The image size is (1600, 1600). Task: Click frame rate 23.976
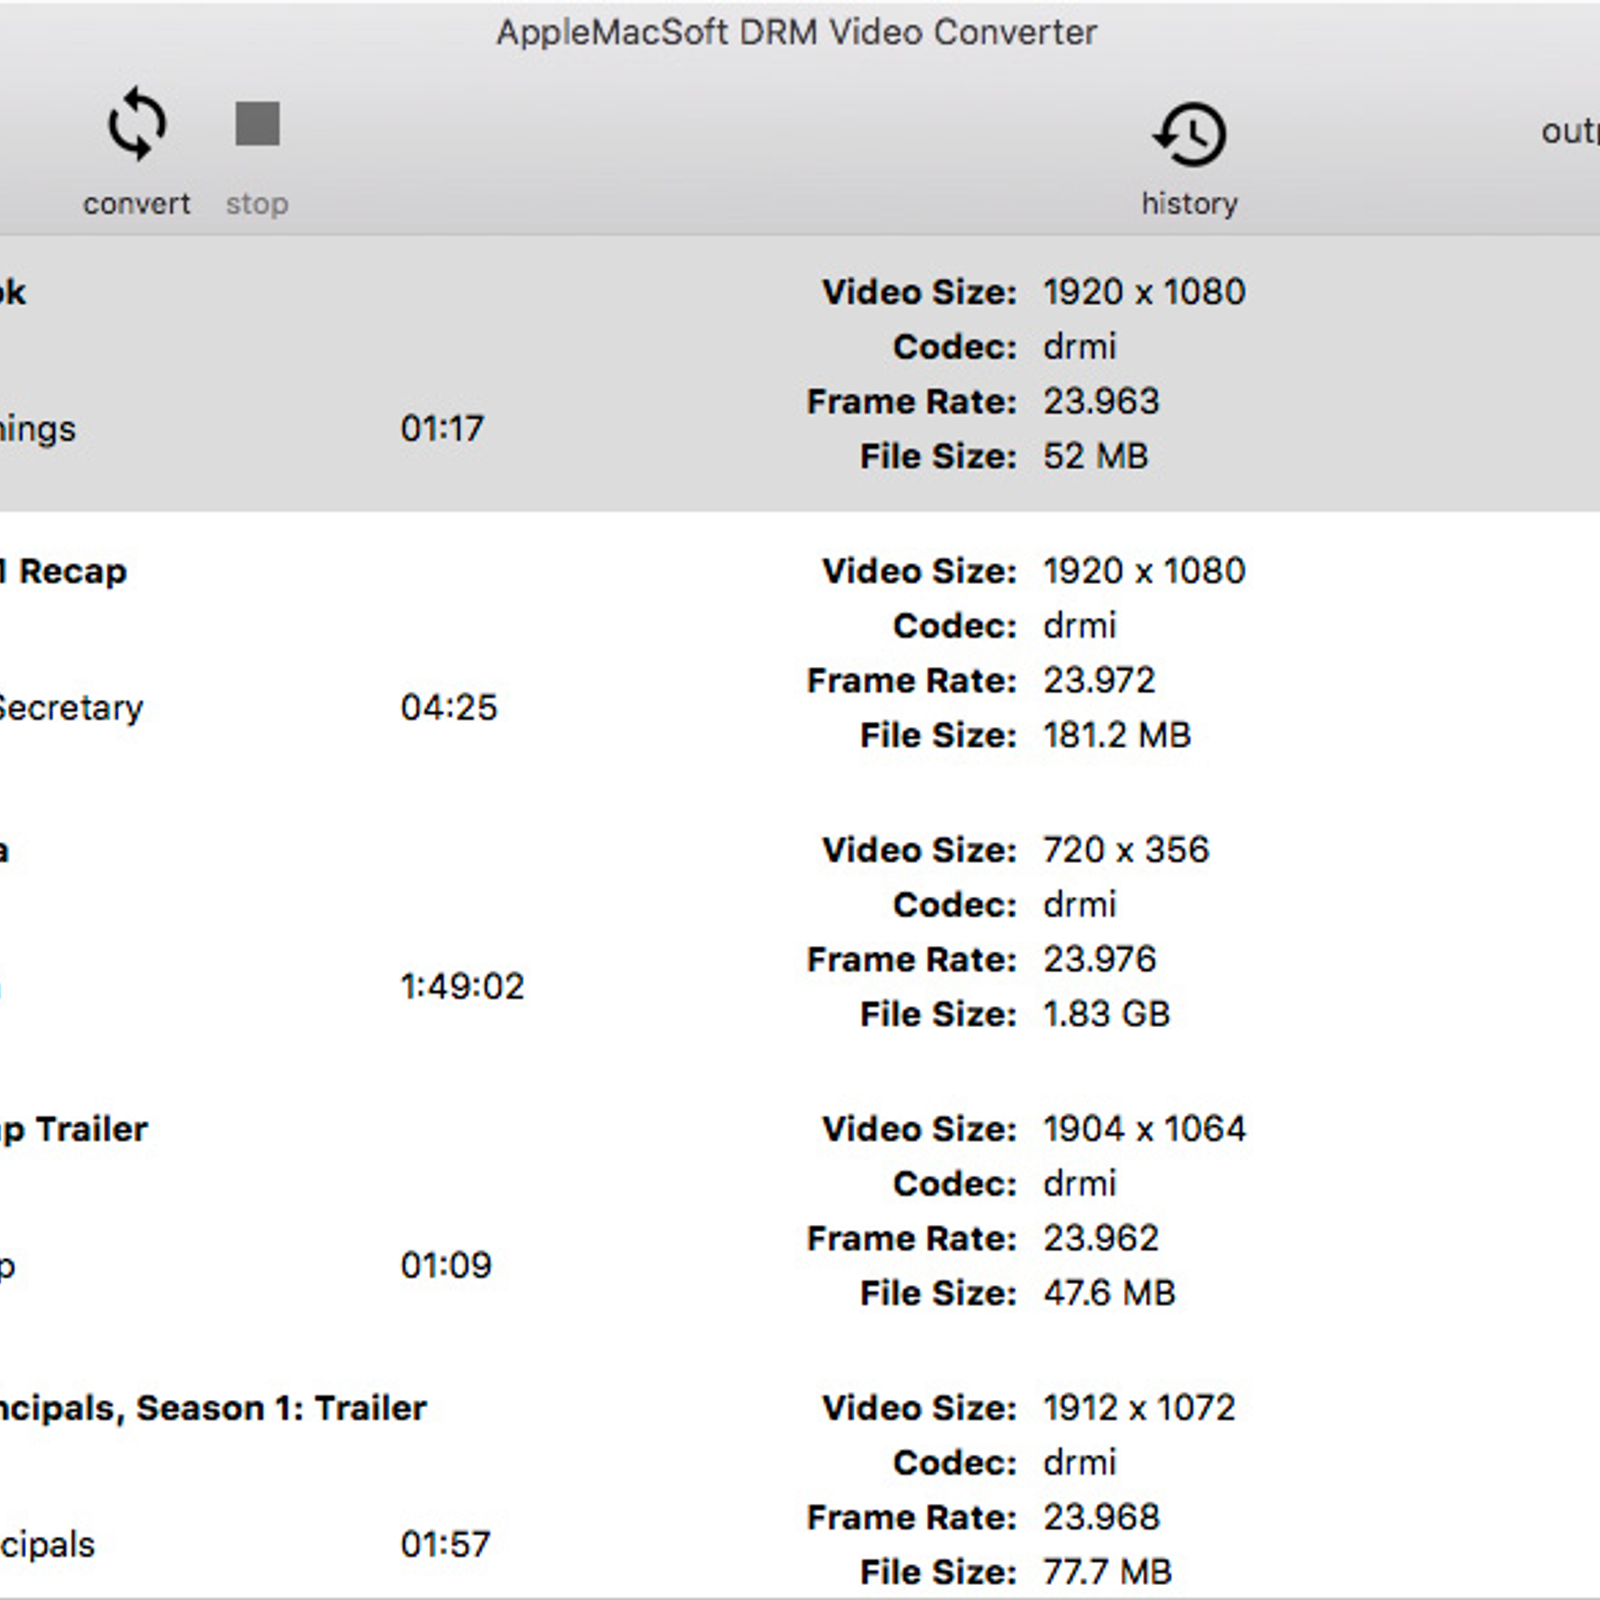click(x=1099, y=960)
